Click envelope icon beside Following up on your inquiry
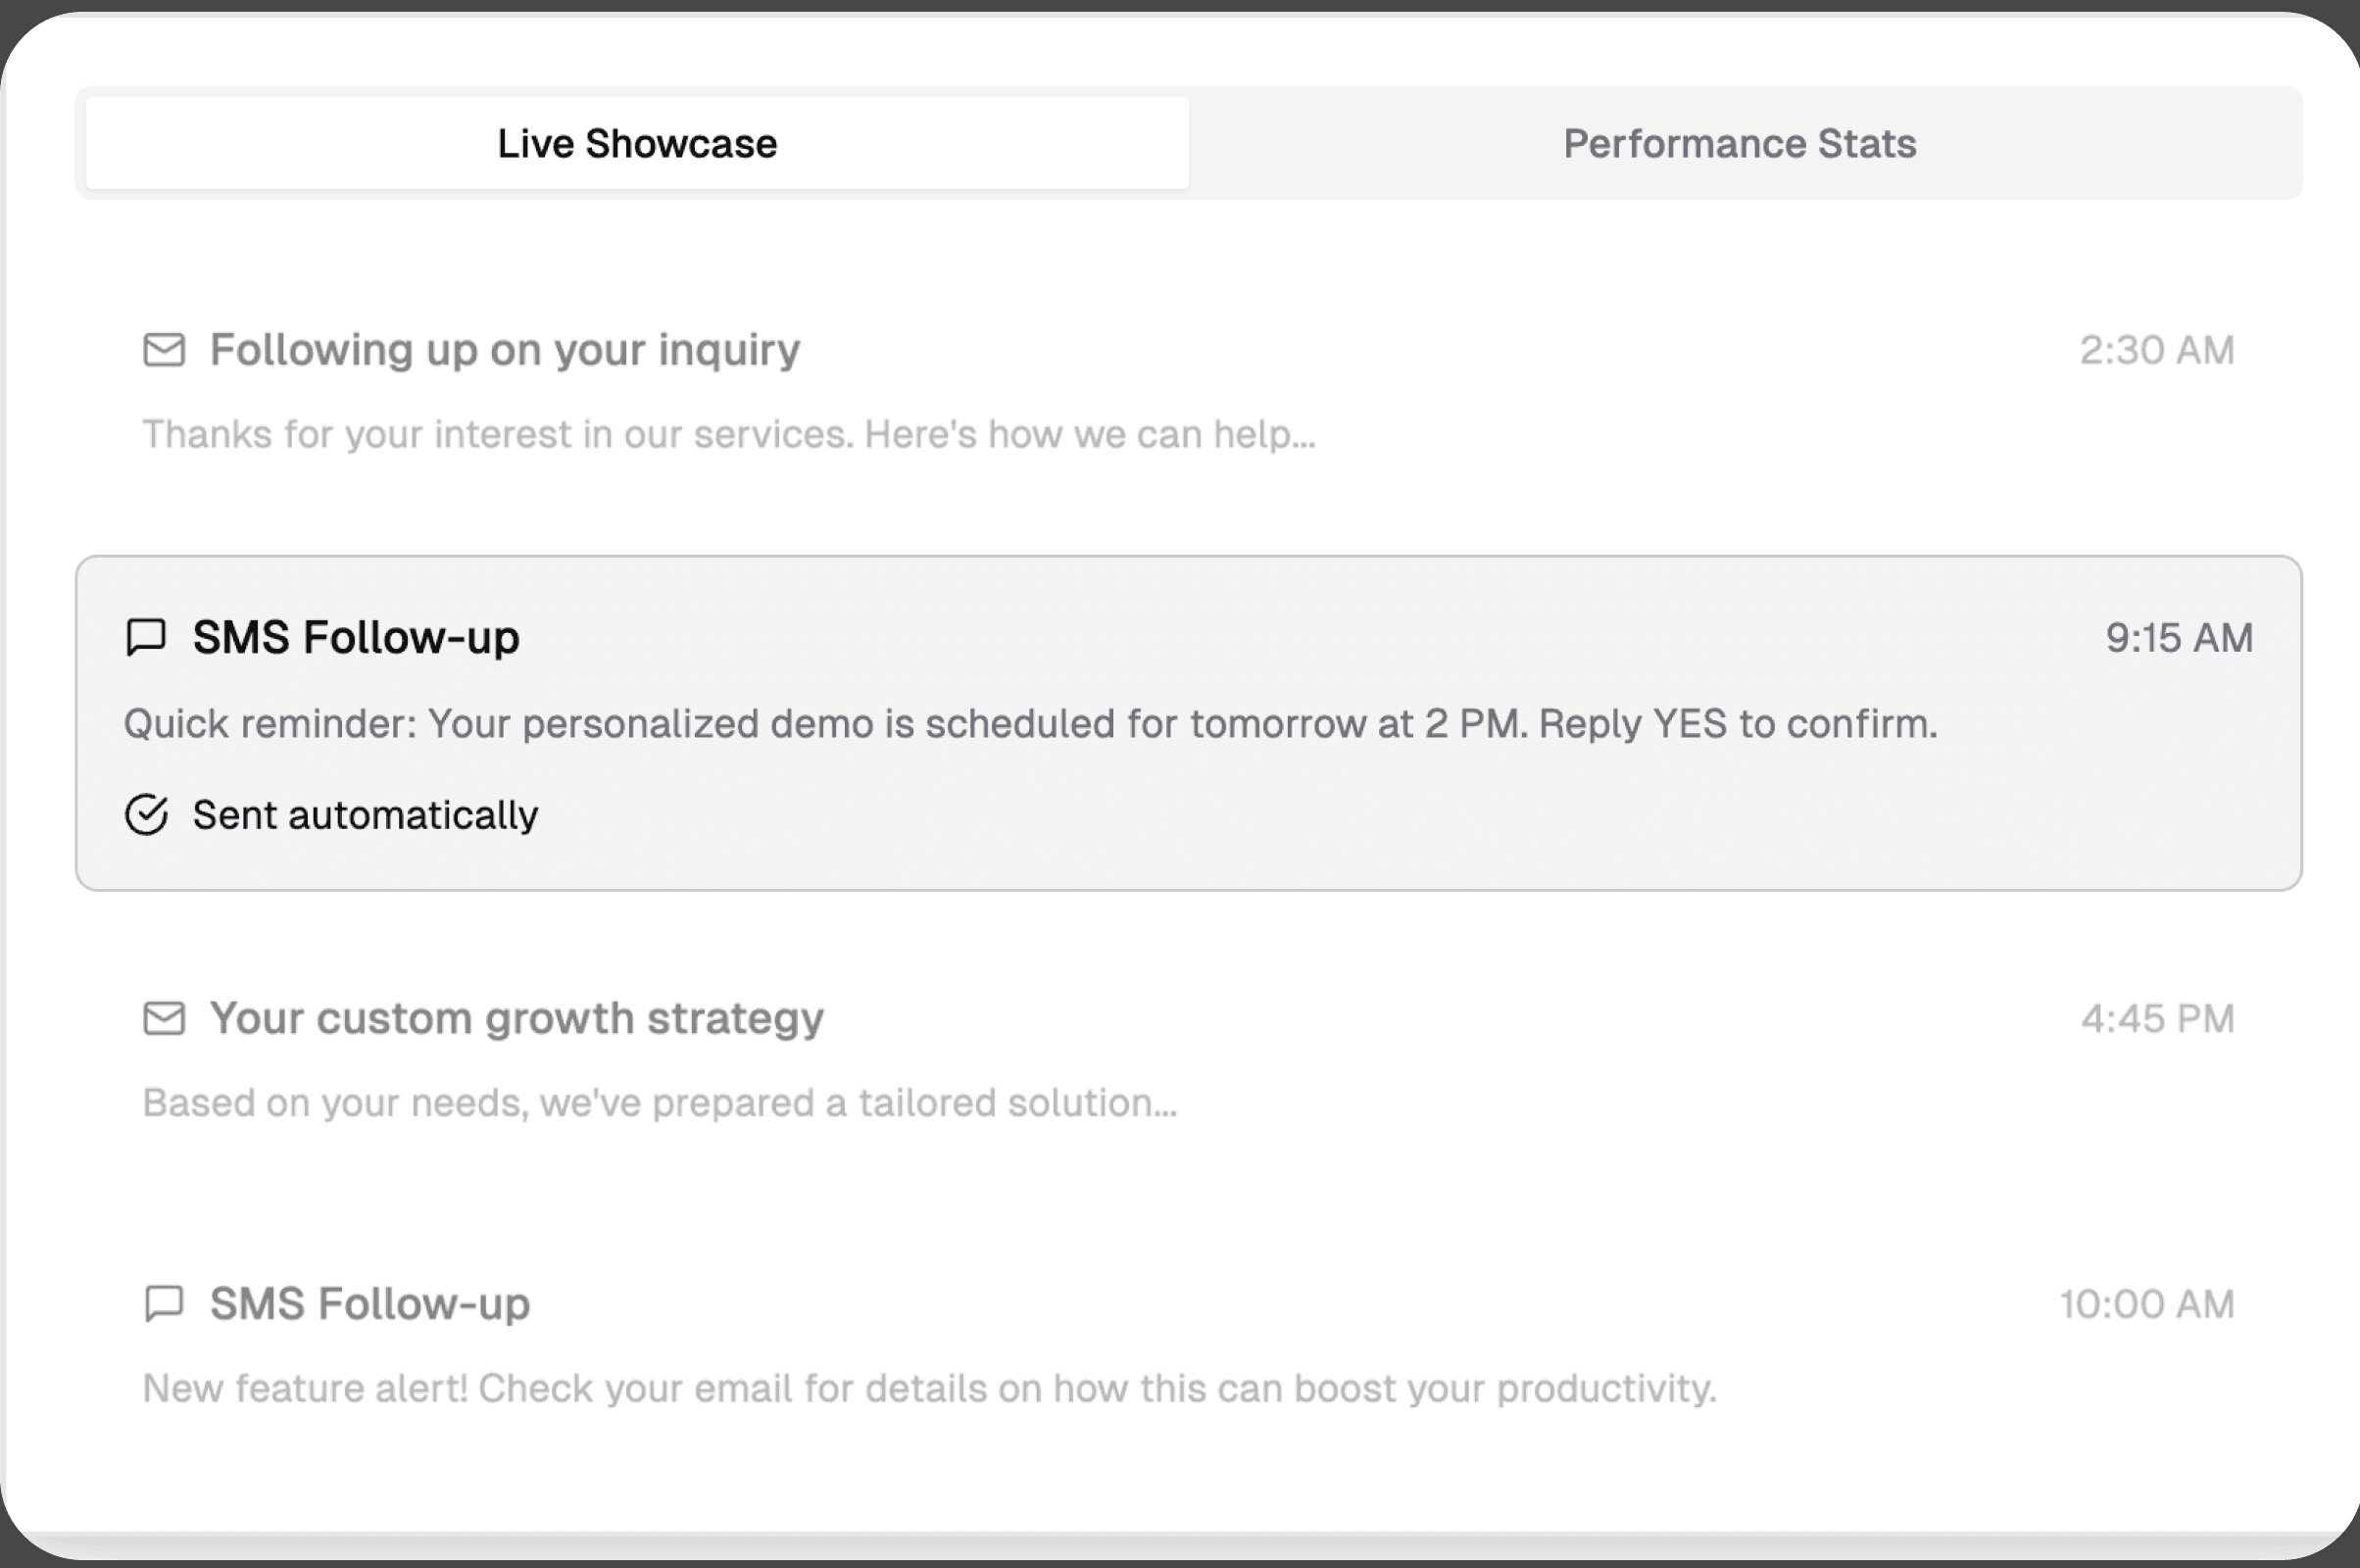The height and width of the screenshot is (1568, 2360). 164,350
